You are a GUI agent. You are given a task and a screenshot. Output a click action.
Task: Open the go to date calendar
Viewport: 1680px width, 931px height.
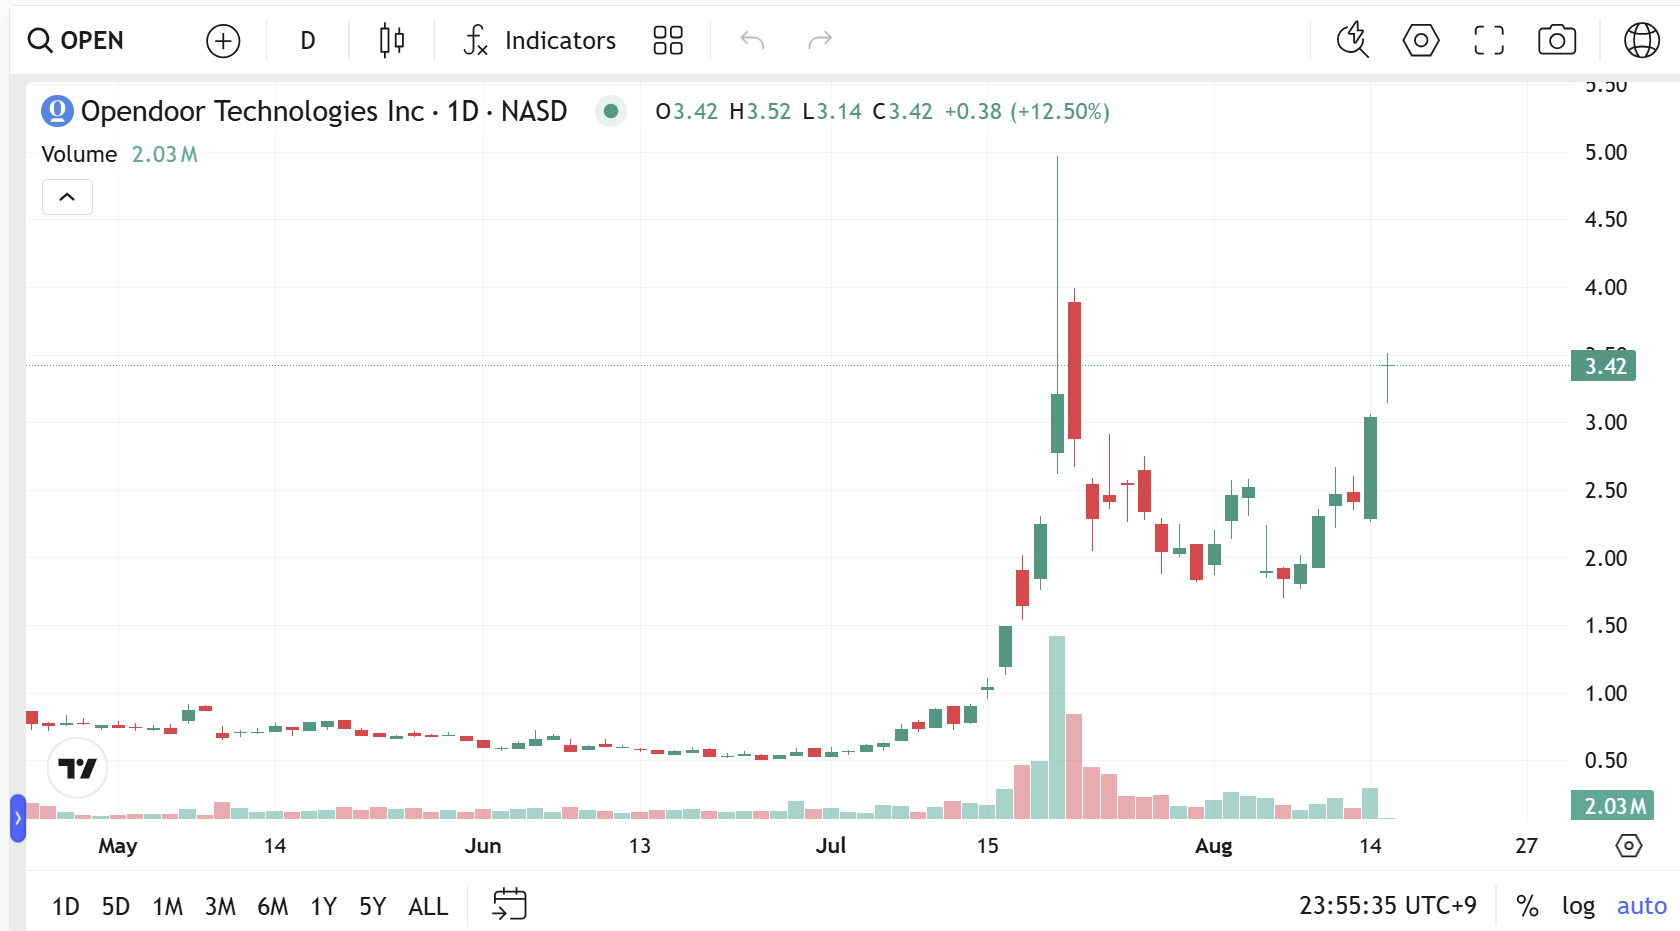(510, 905)
